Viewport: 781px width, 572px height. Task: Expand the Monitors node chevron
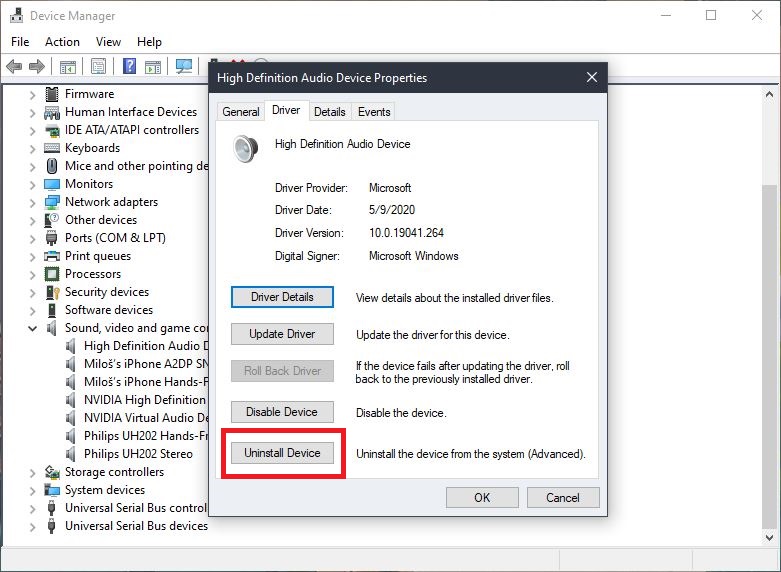[32, 184]
